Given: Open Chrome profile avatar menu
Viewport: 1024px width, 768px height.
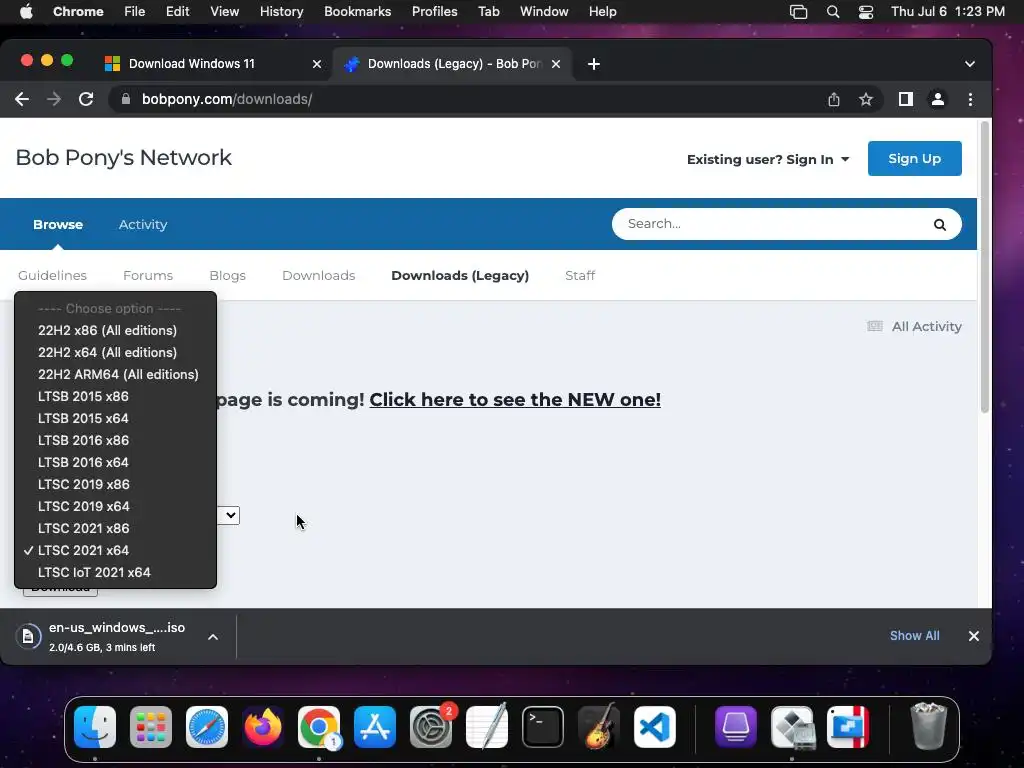Looking at the screenshot, I should click(938, 99).
